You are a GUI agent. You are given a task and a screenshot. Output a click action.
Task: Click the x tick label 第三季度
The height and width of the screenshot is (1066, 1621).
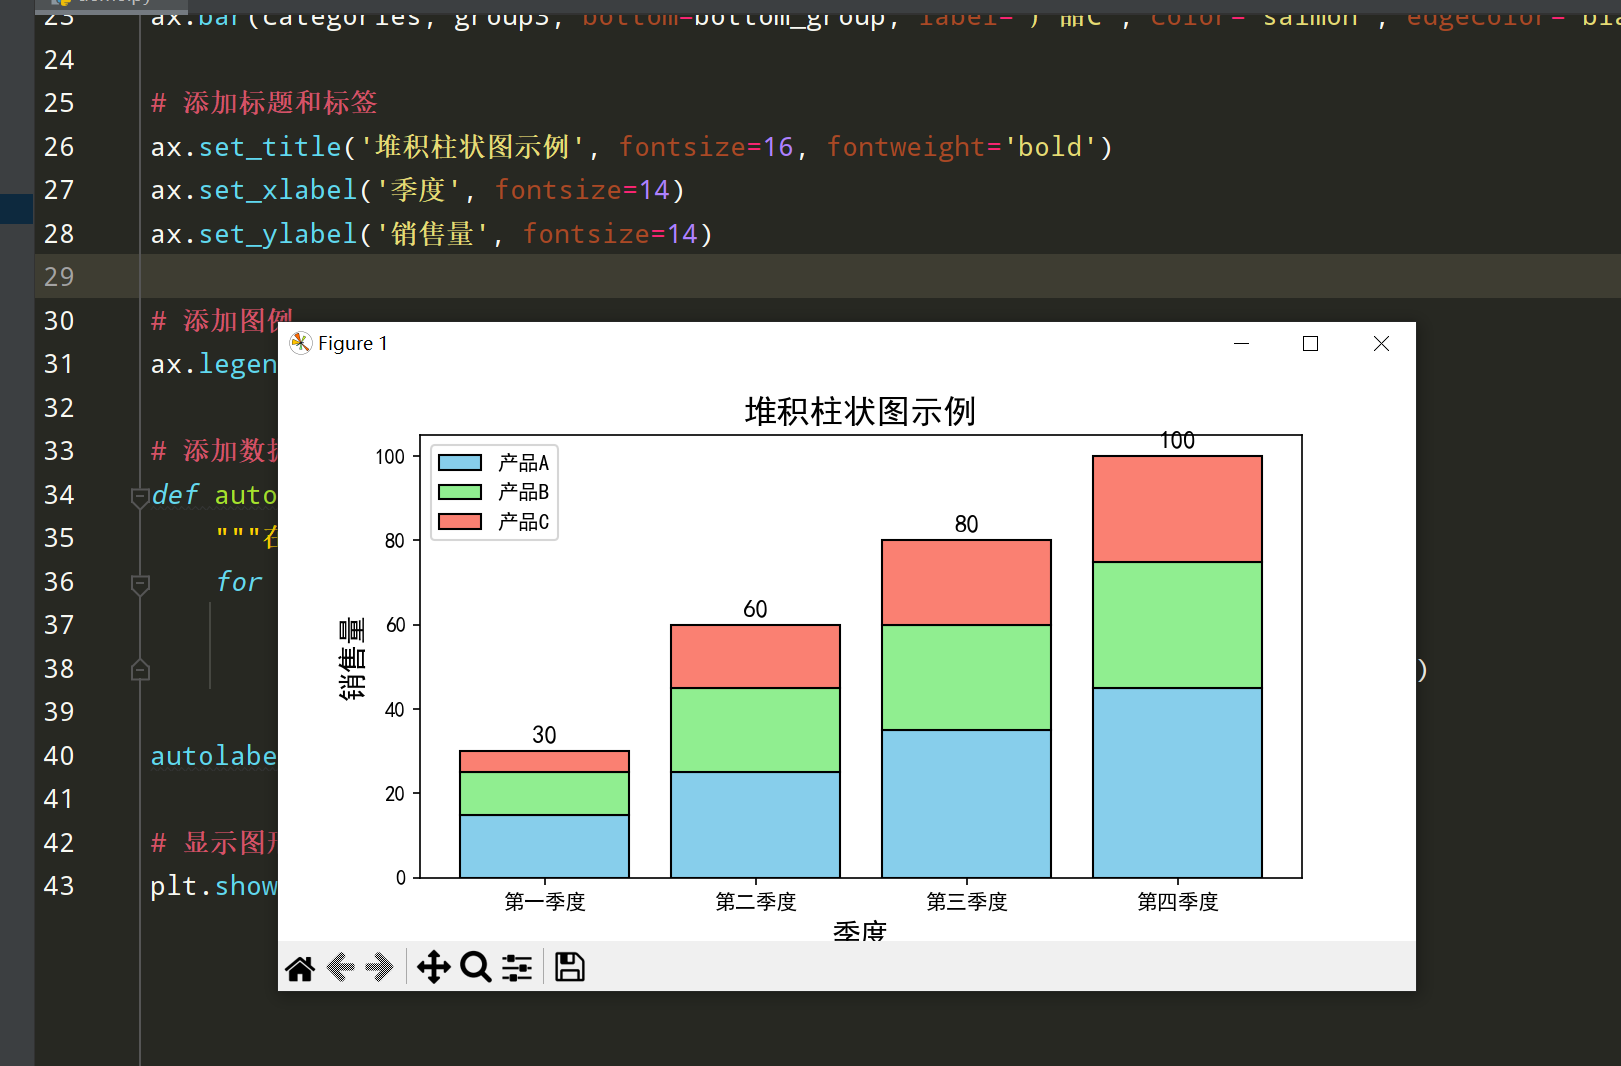(x=967, y=902)
